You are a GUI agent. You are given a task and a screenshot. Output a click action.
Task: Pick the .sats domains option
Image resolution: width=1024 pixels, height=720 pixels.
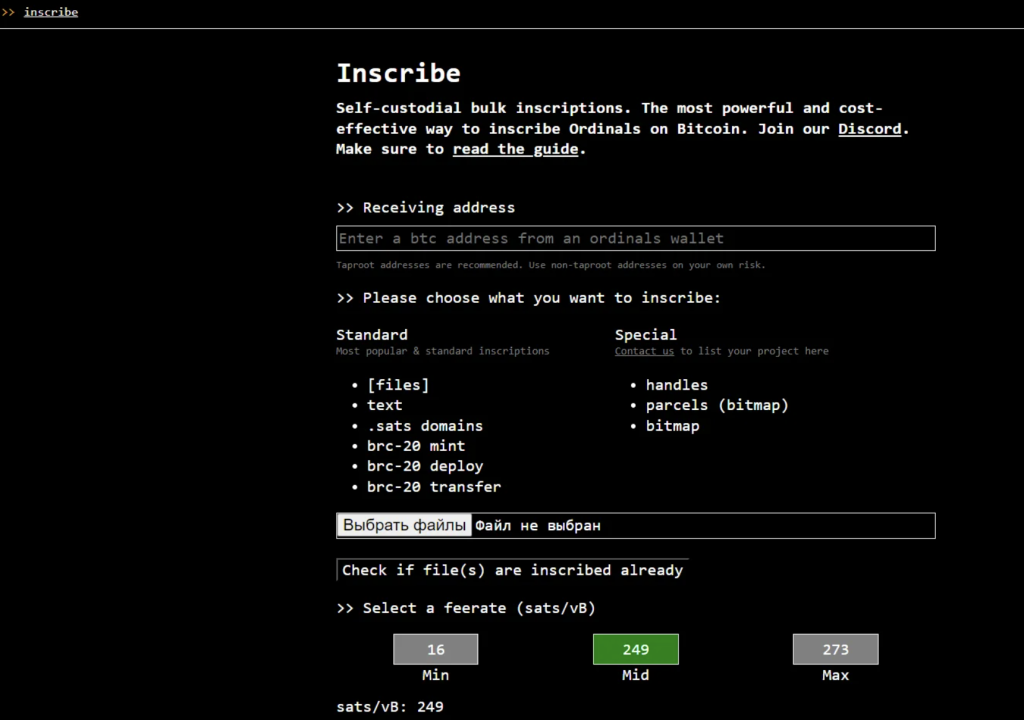[424, 426]
